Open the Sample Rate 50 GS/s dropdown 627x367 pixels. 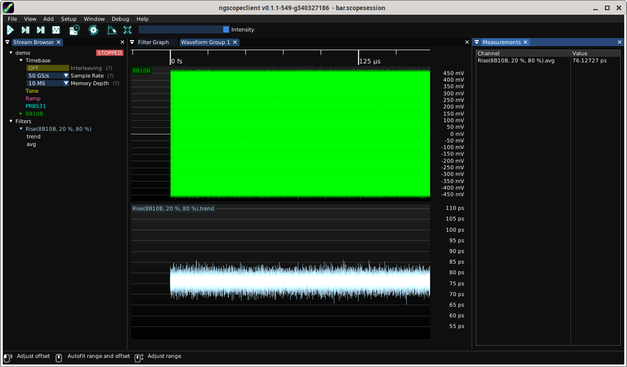(48, 76)
